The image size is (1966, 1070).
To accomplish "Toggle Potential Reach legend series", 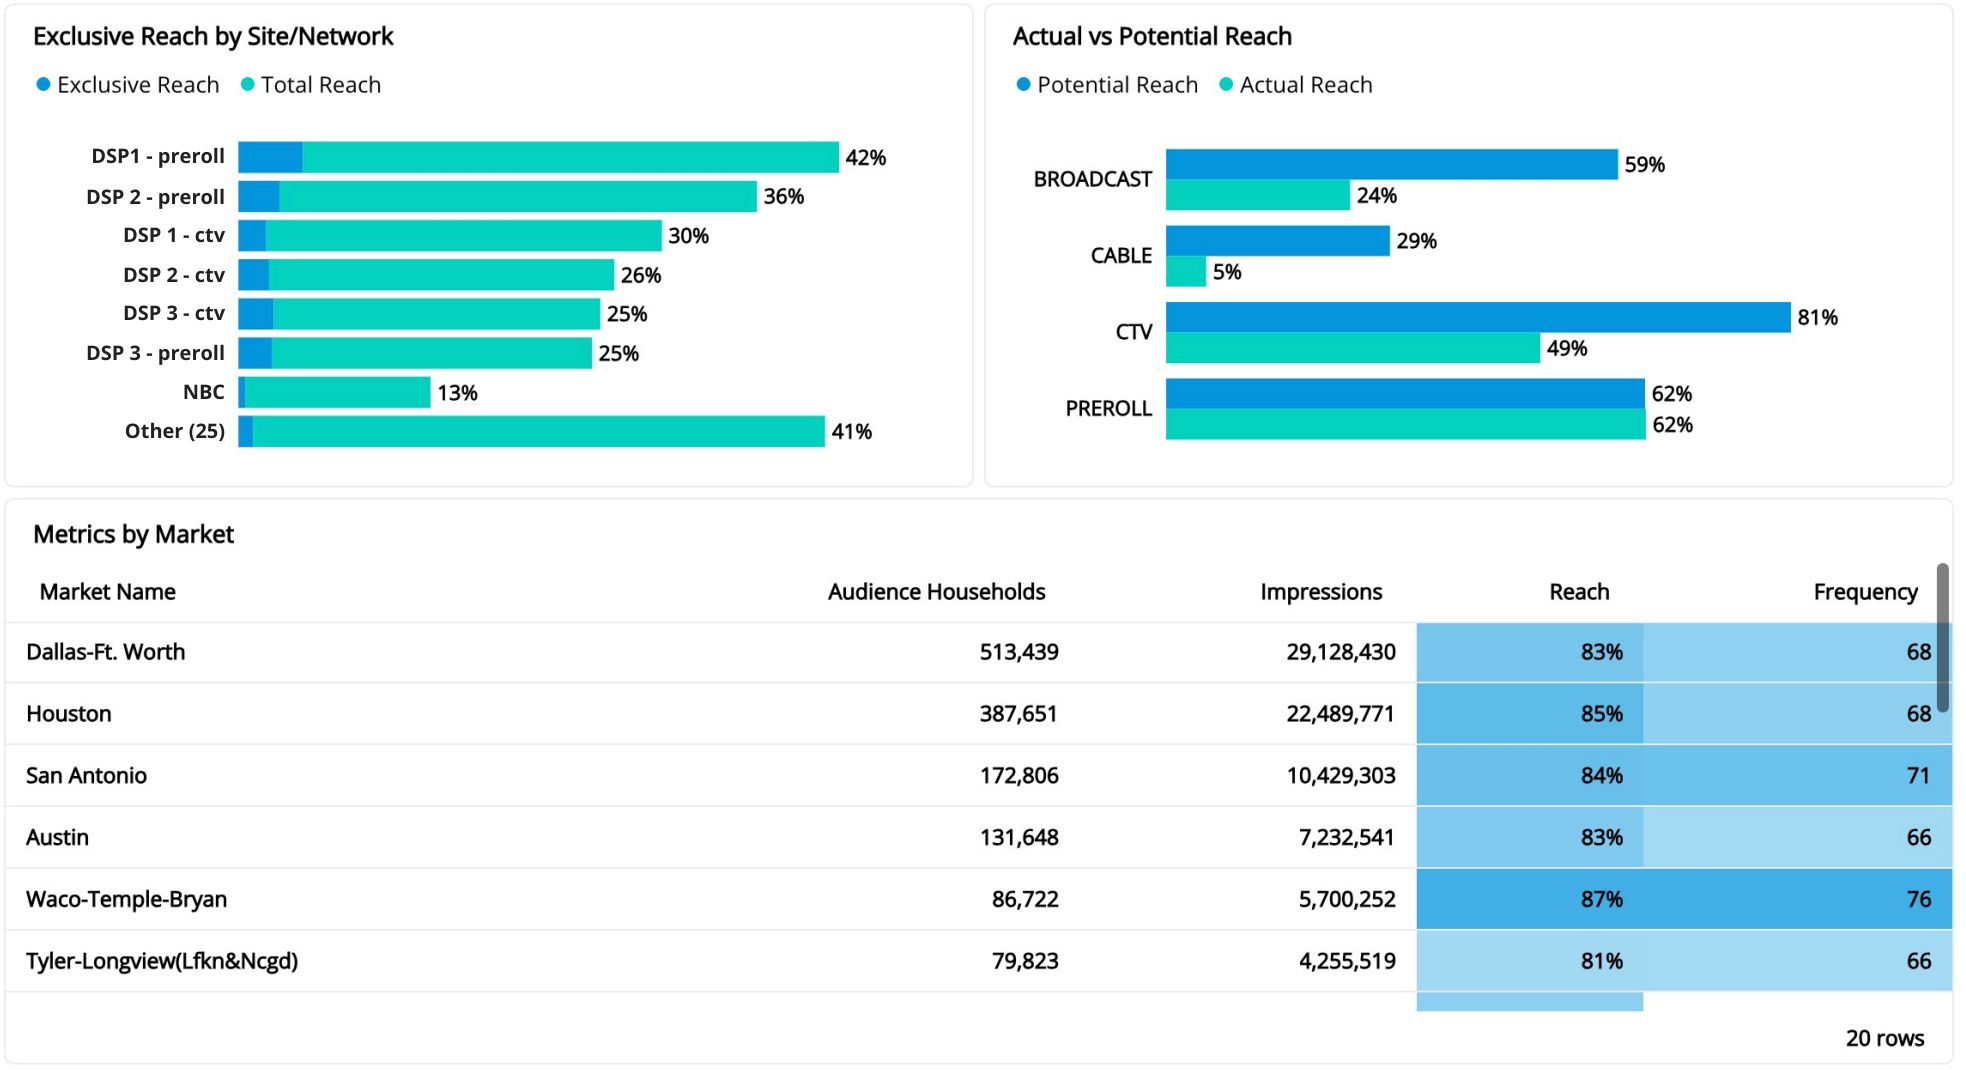I will tap(1106, 85).
